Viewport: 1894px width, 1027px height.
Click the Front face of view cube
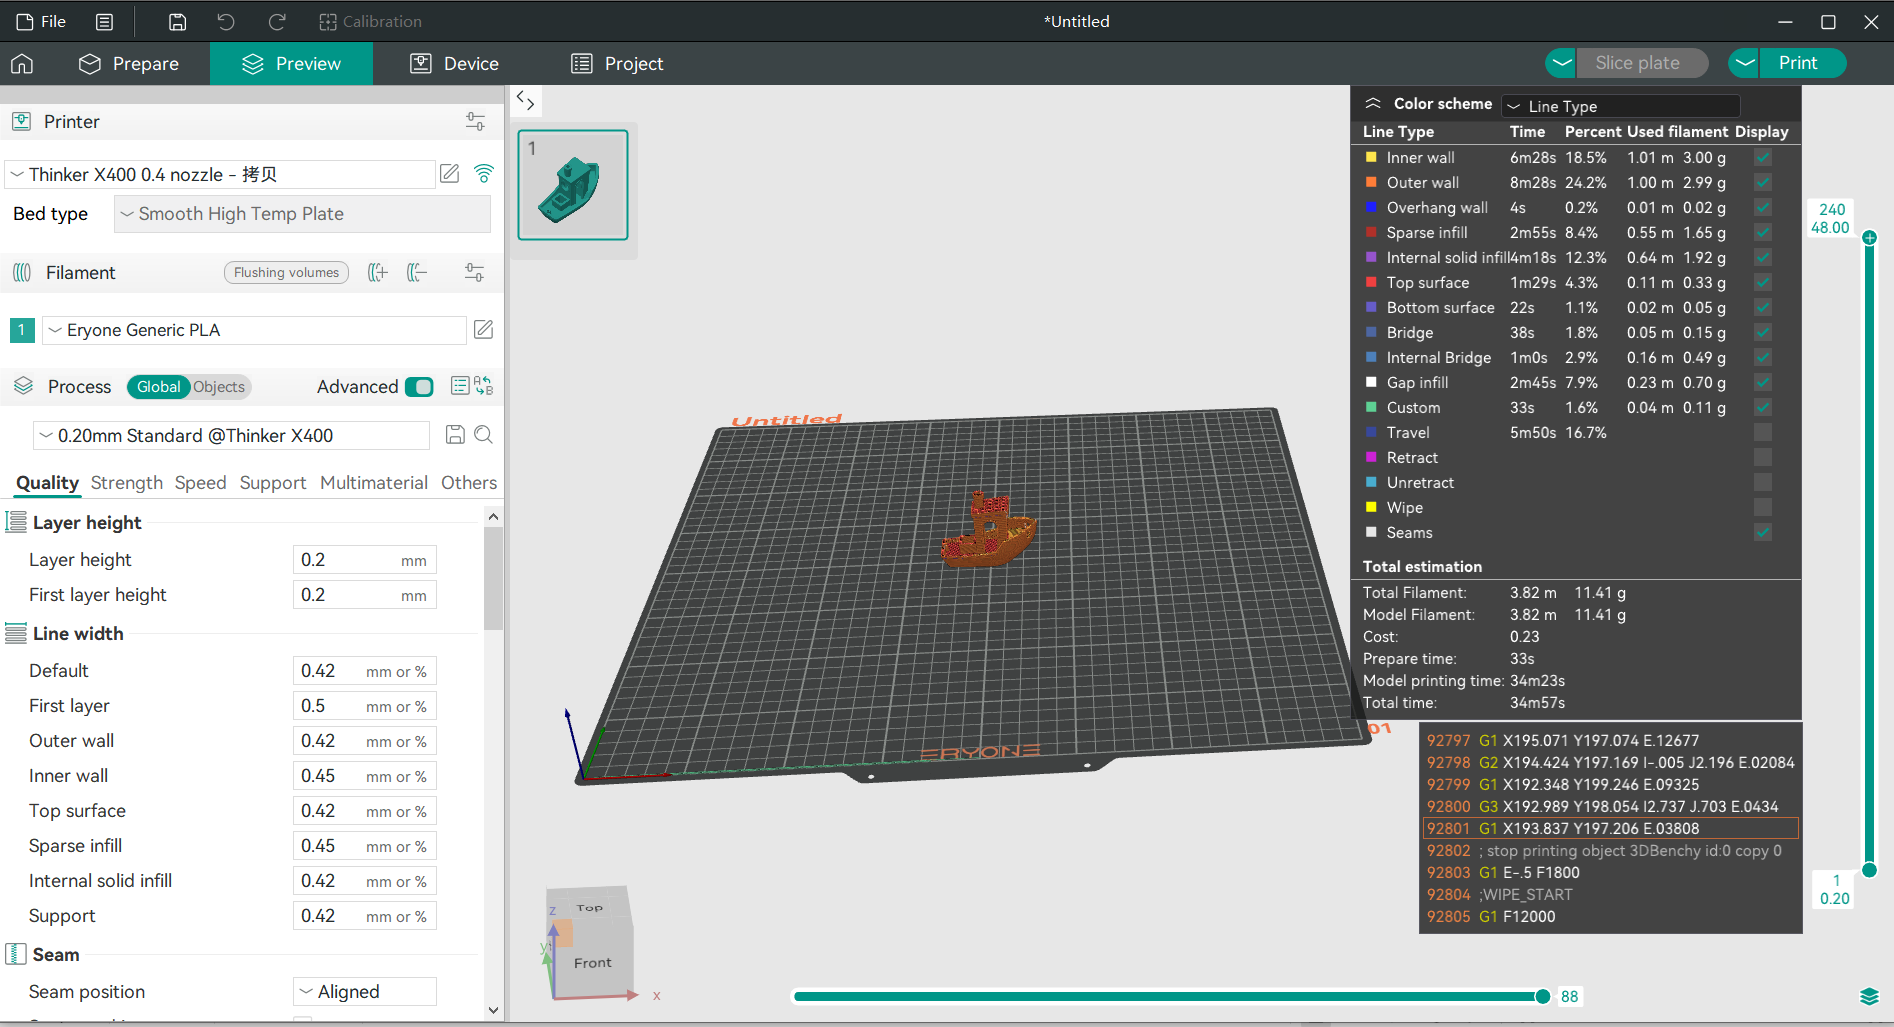click(592, 962)
